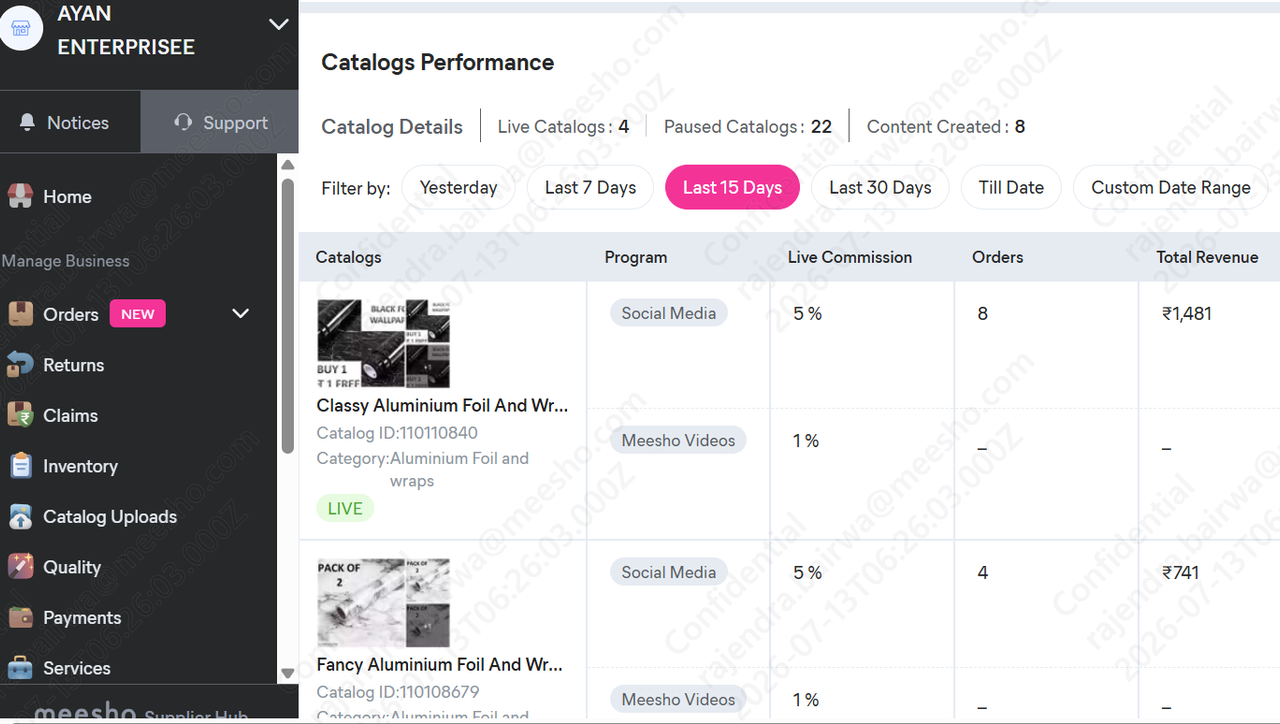Viewport: 1280px width, 724px height.
Task: Open the Notices tab label
Action: point(78,123)
